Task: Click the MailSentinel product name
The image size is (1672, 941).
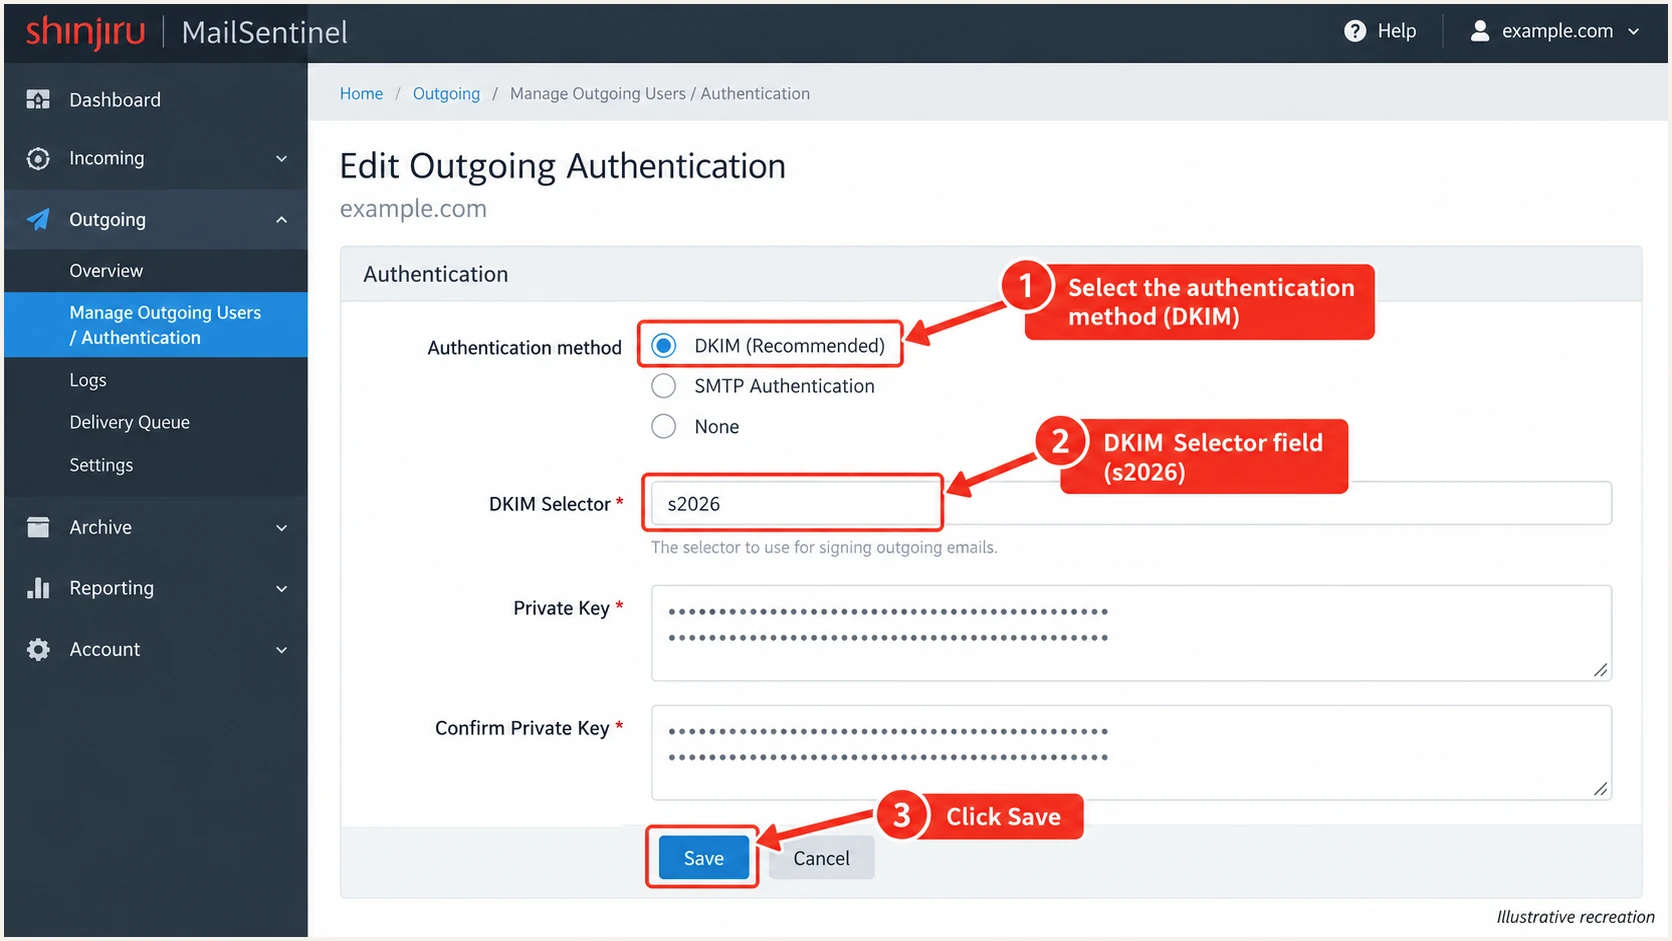Action: coord(265,32)
